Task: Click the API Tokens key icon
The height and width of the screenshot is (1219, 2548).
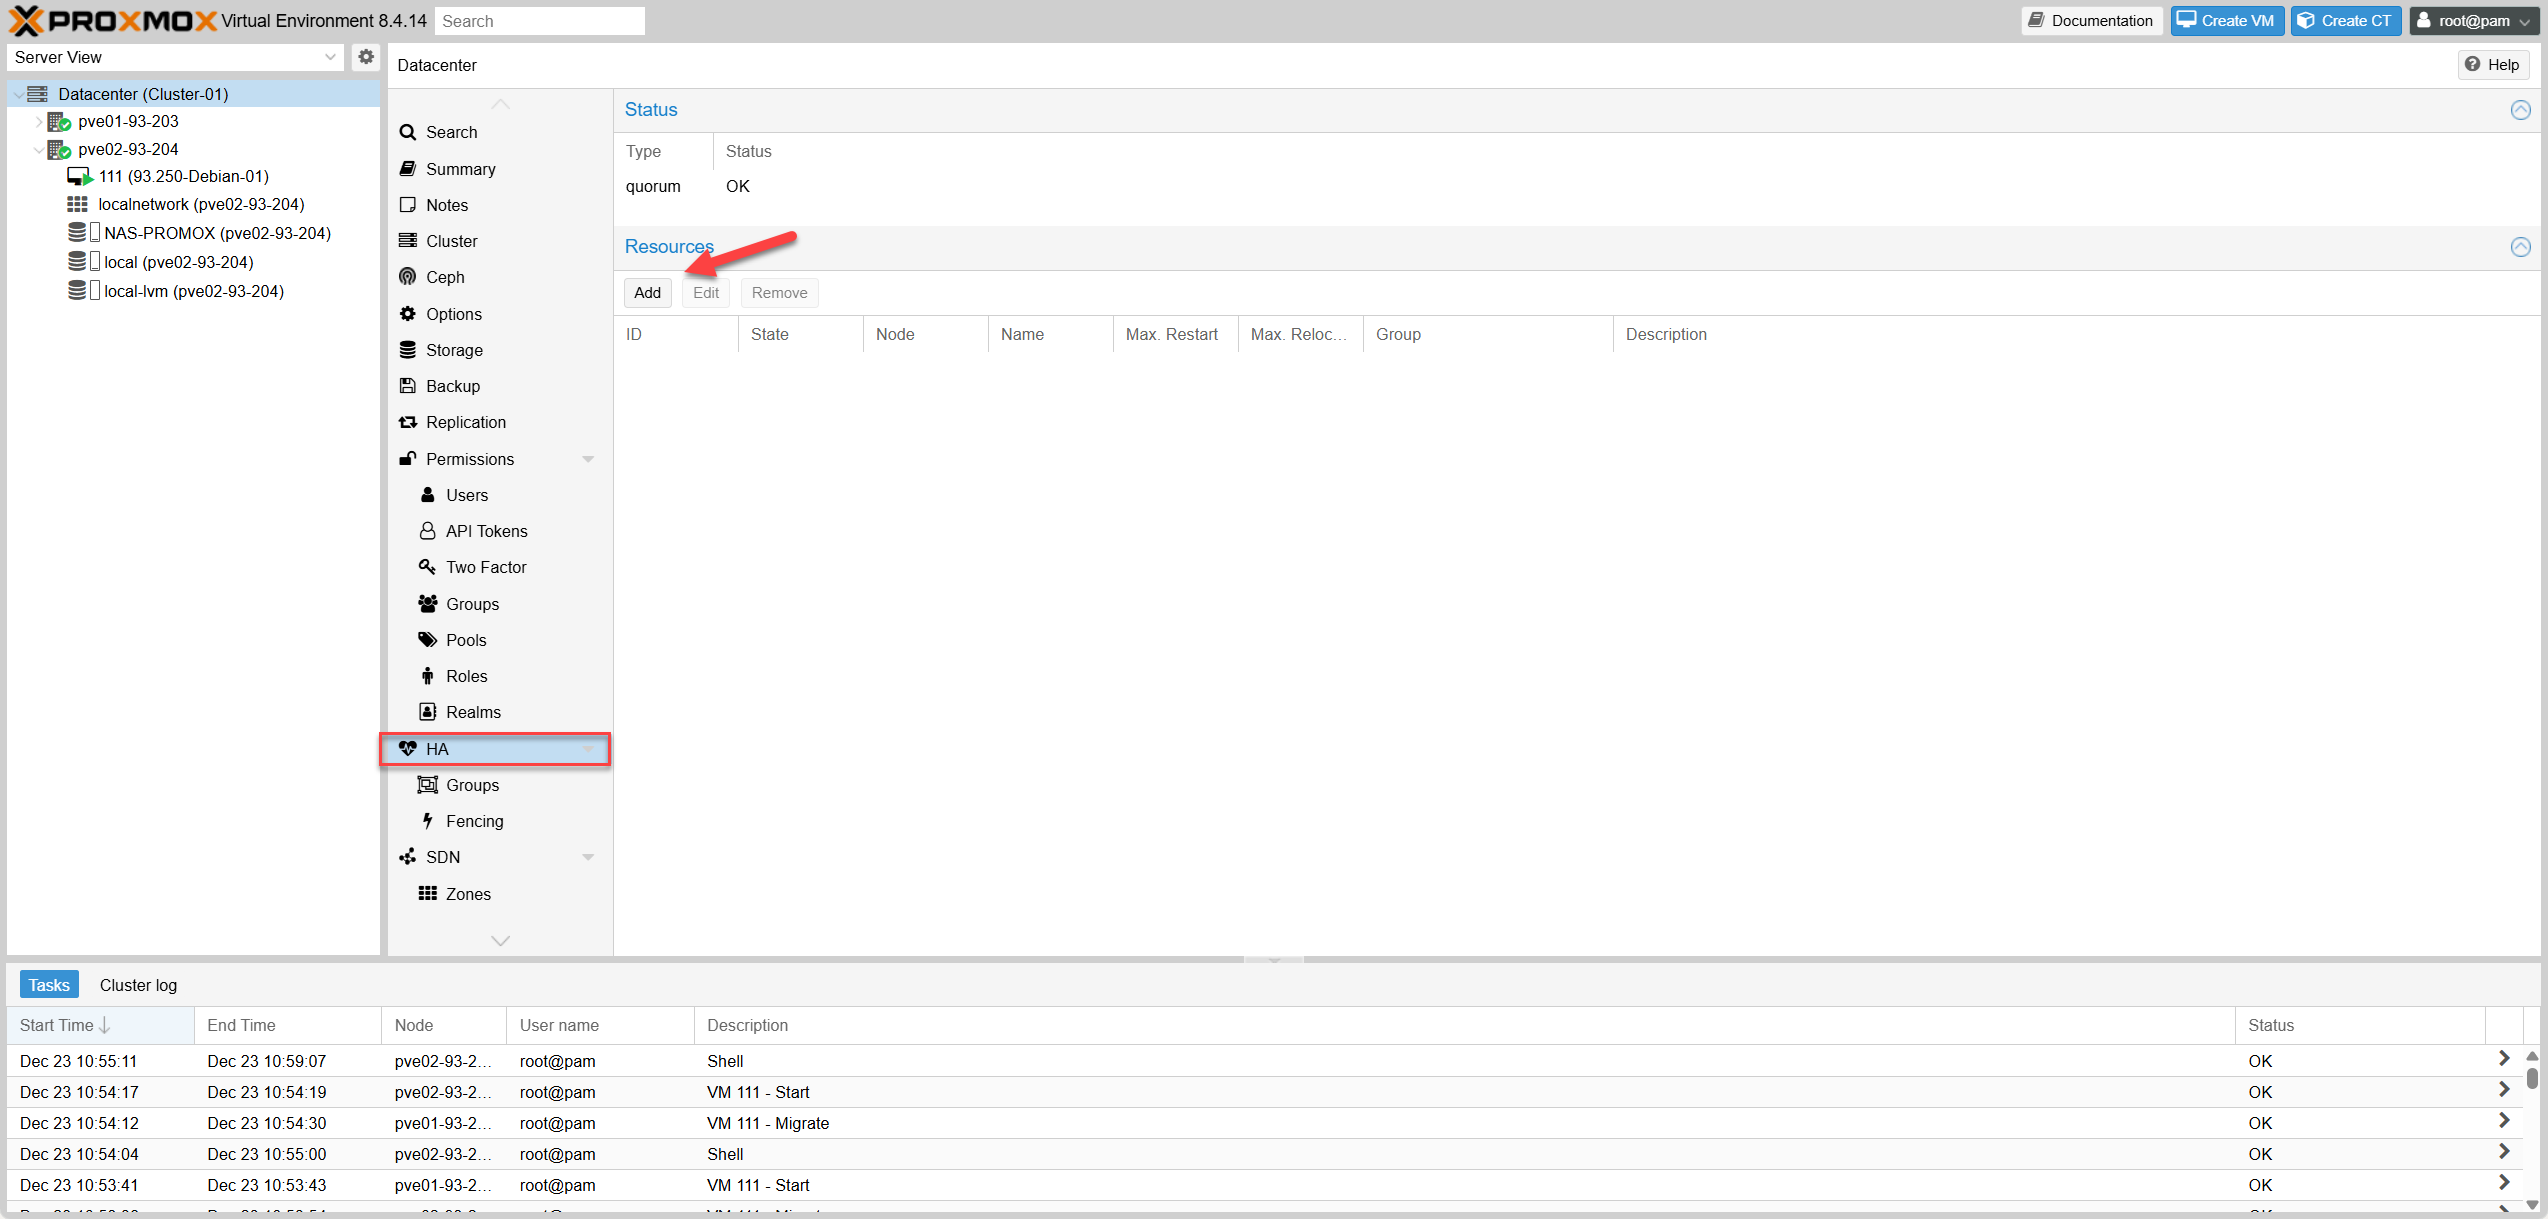Action: (427, 531)
